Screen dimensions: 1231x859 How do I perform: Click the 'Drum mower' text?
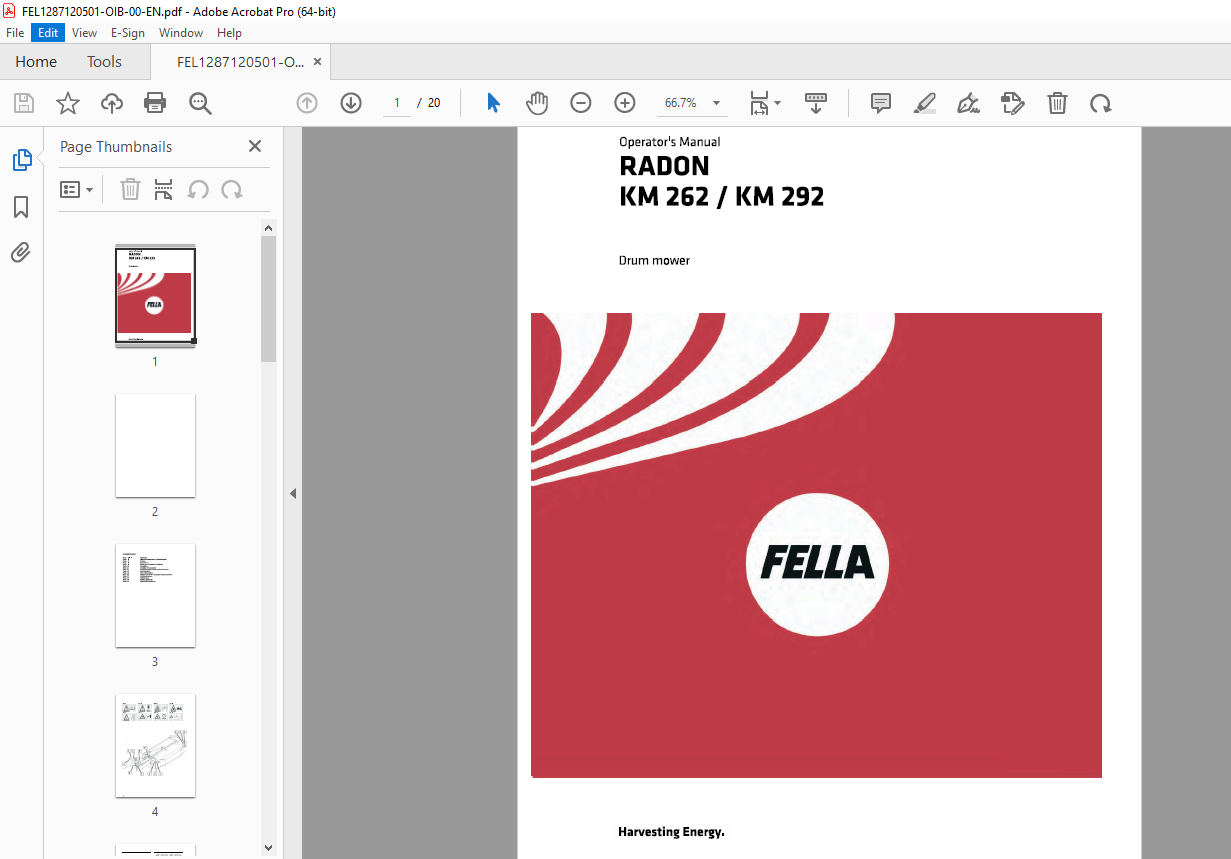(654, 261)
